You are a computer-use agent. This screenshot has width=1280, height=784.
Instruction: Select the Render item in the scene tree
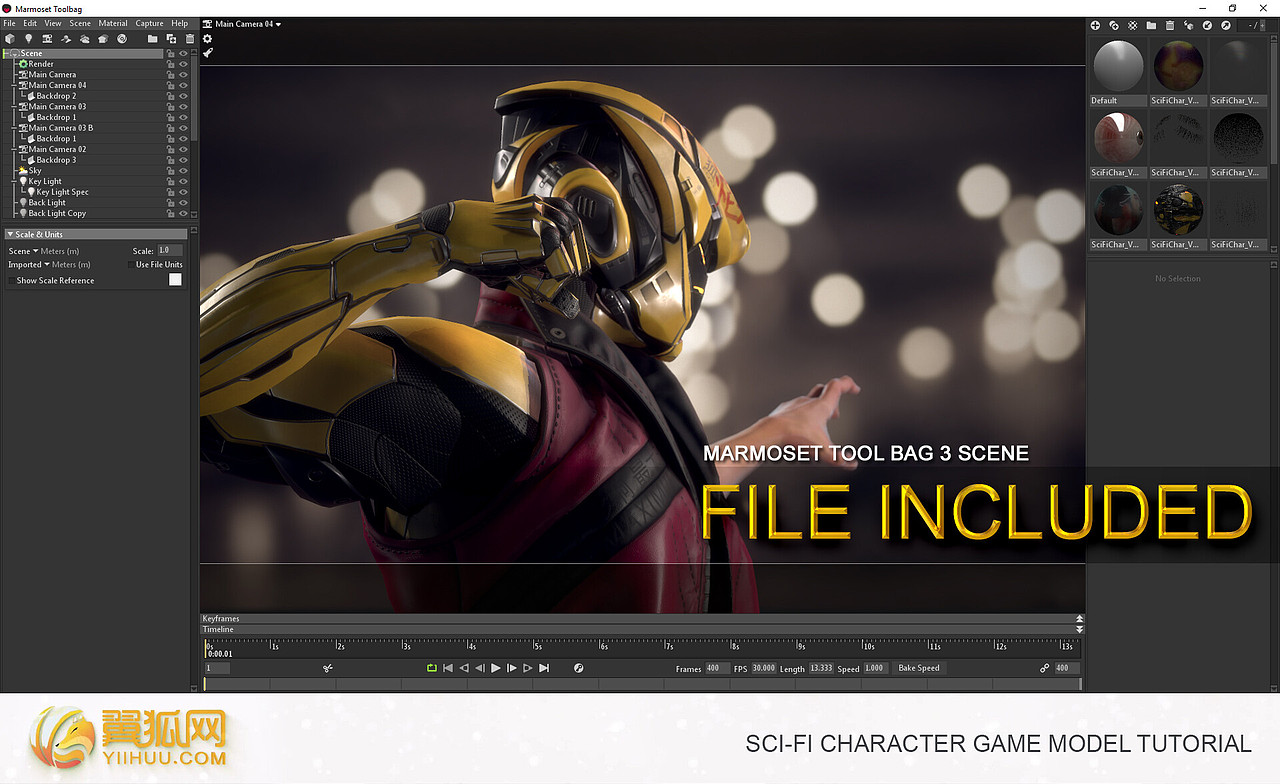41,64
